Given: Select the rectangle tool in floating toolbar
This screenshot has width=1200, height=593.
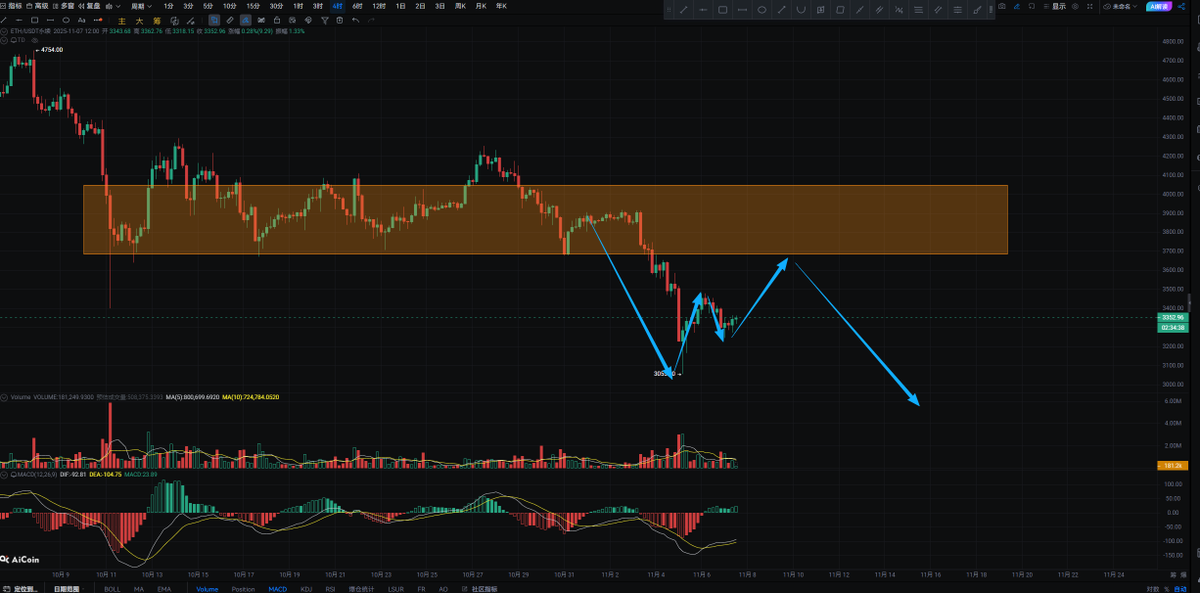Looking at the screenshot, I should (722, 9).
